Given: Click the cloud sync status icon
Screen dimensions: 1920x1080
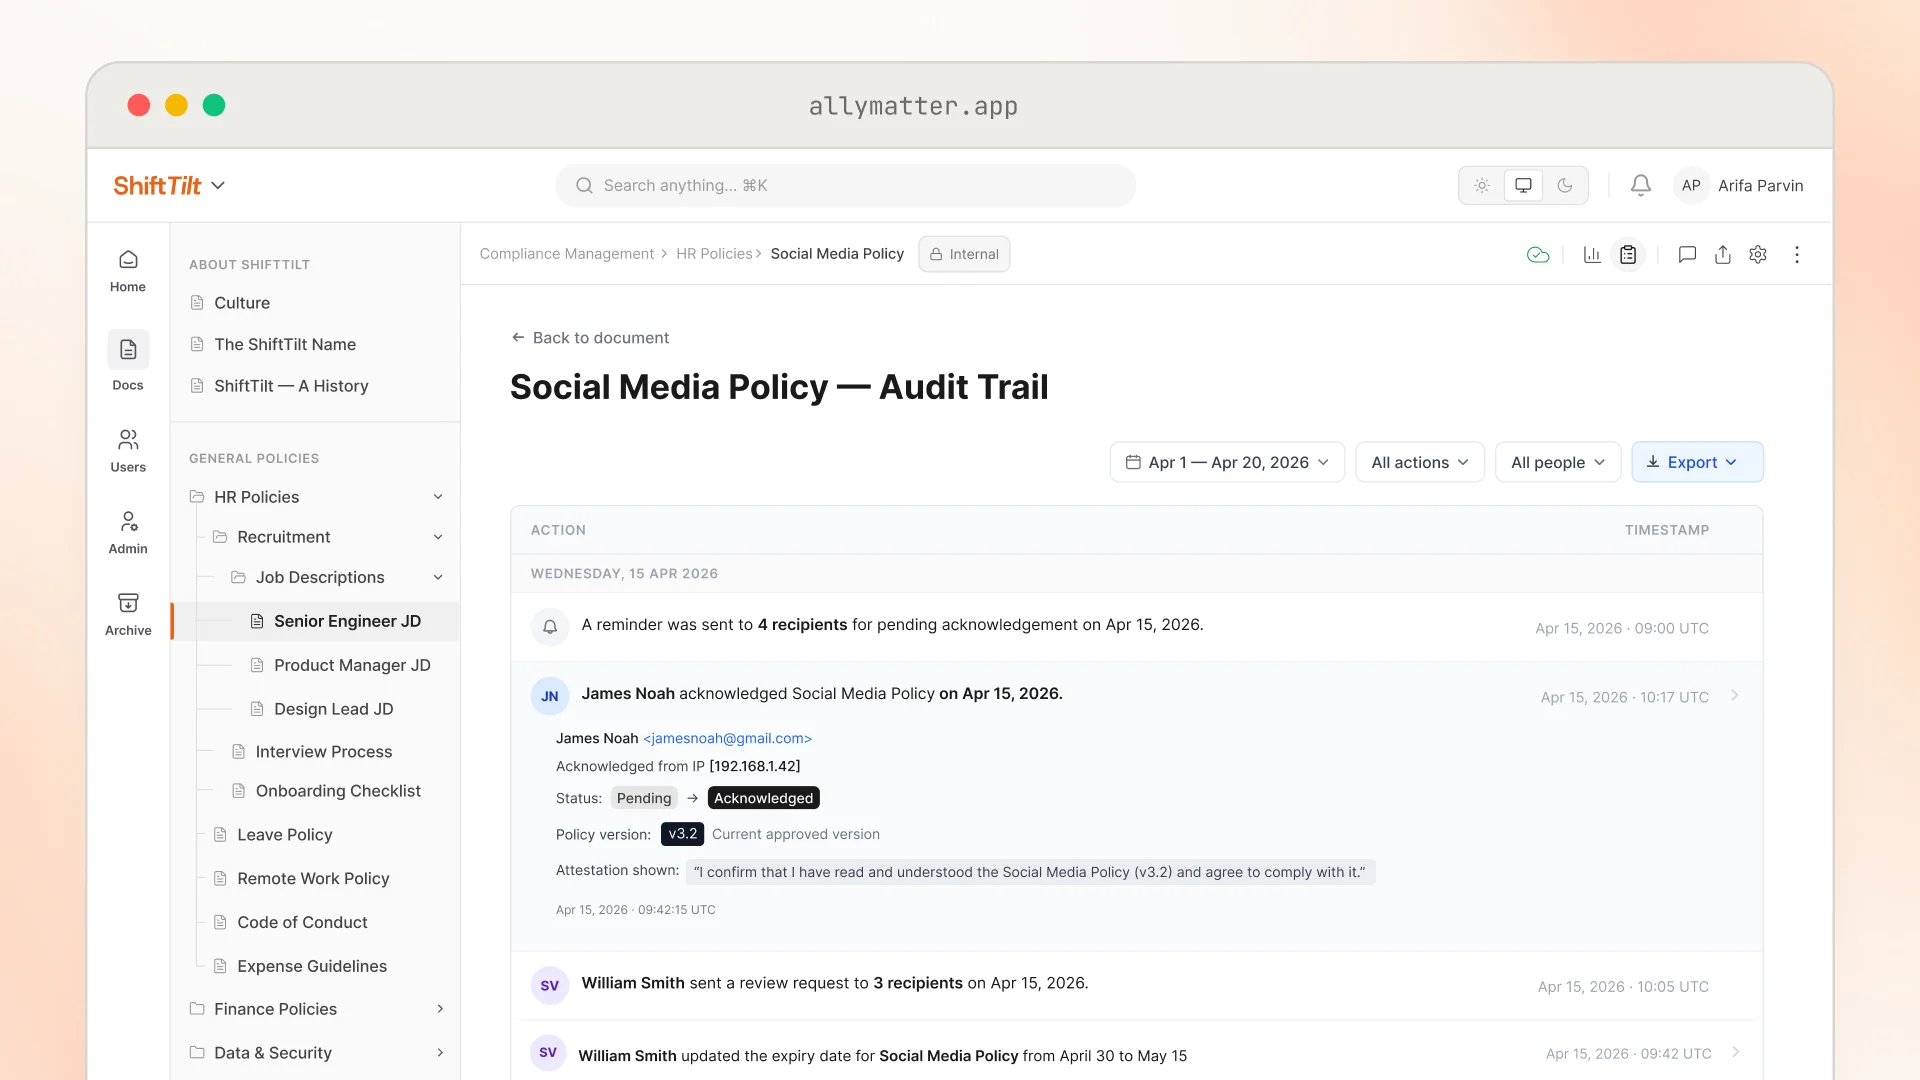Looking at the screenshot, I should click(x=1538, y=255).
